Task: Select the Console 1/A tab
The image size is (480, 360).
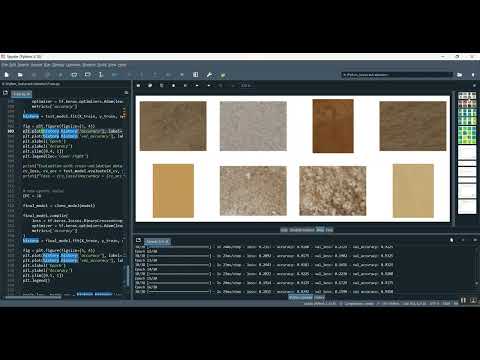Action: (x=157, y=241)
